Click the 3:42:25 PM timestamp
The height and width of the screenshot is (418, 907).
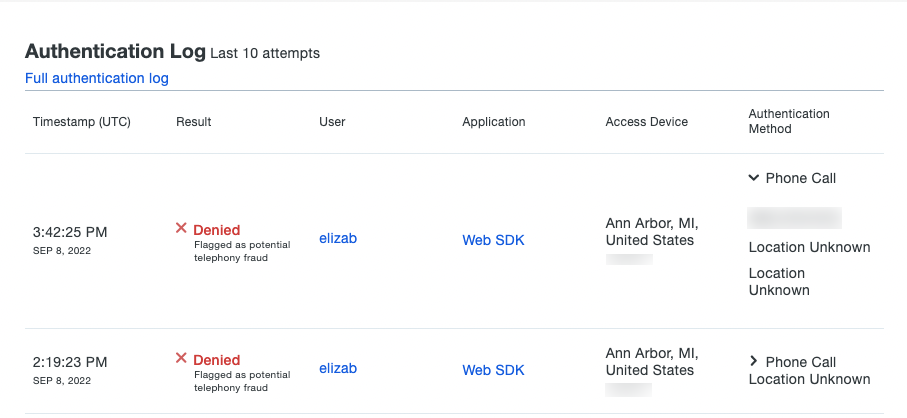(70, 232)
